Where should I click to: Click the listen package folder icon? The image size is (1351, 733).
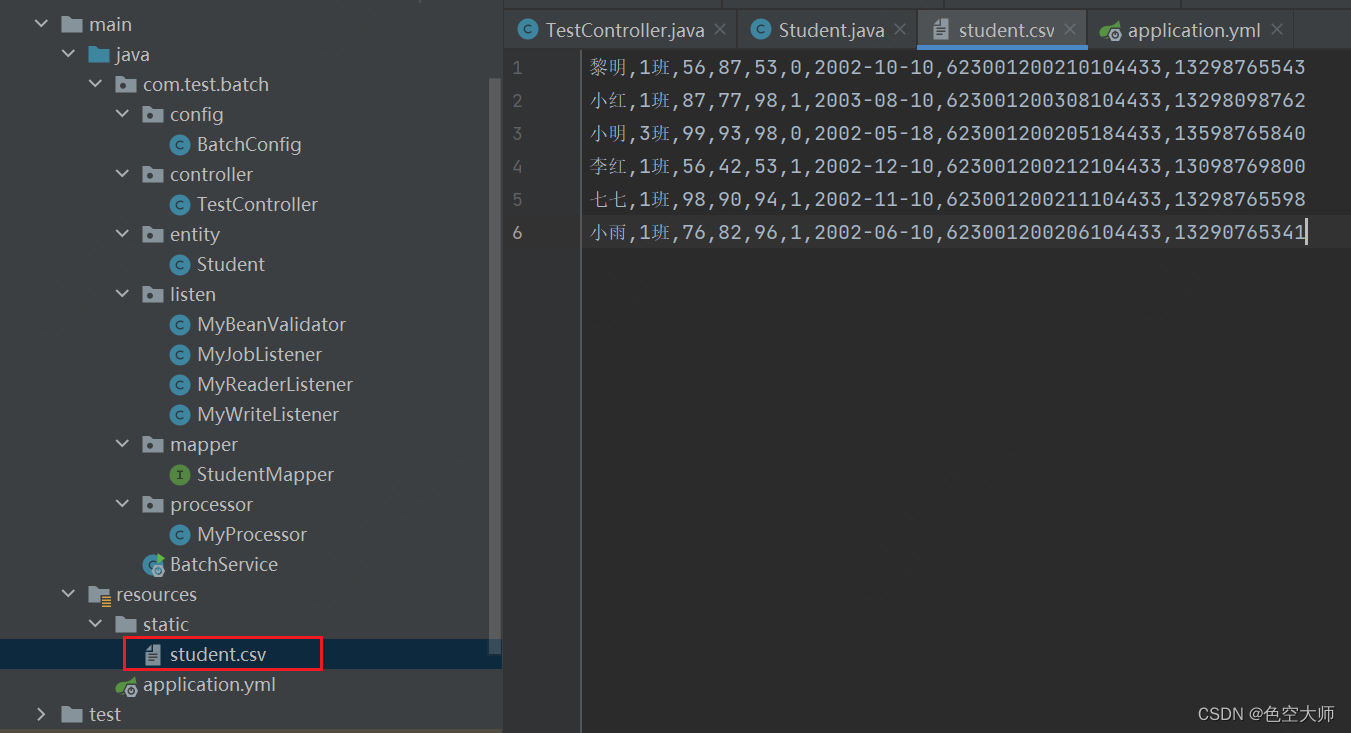(x=153, y=294)
